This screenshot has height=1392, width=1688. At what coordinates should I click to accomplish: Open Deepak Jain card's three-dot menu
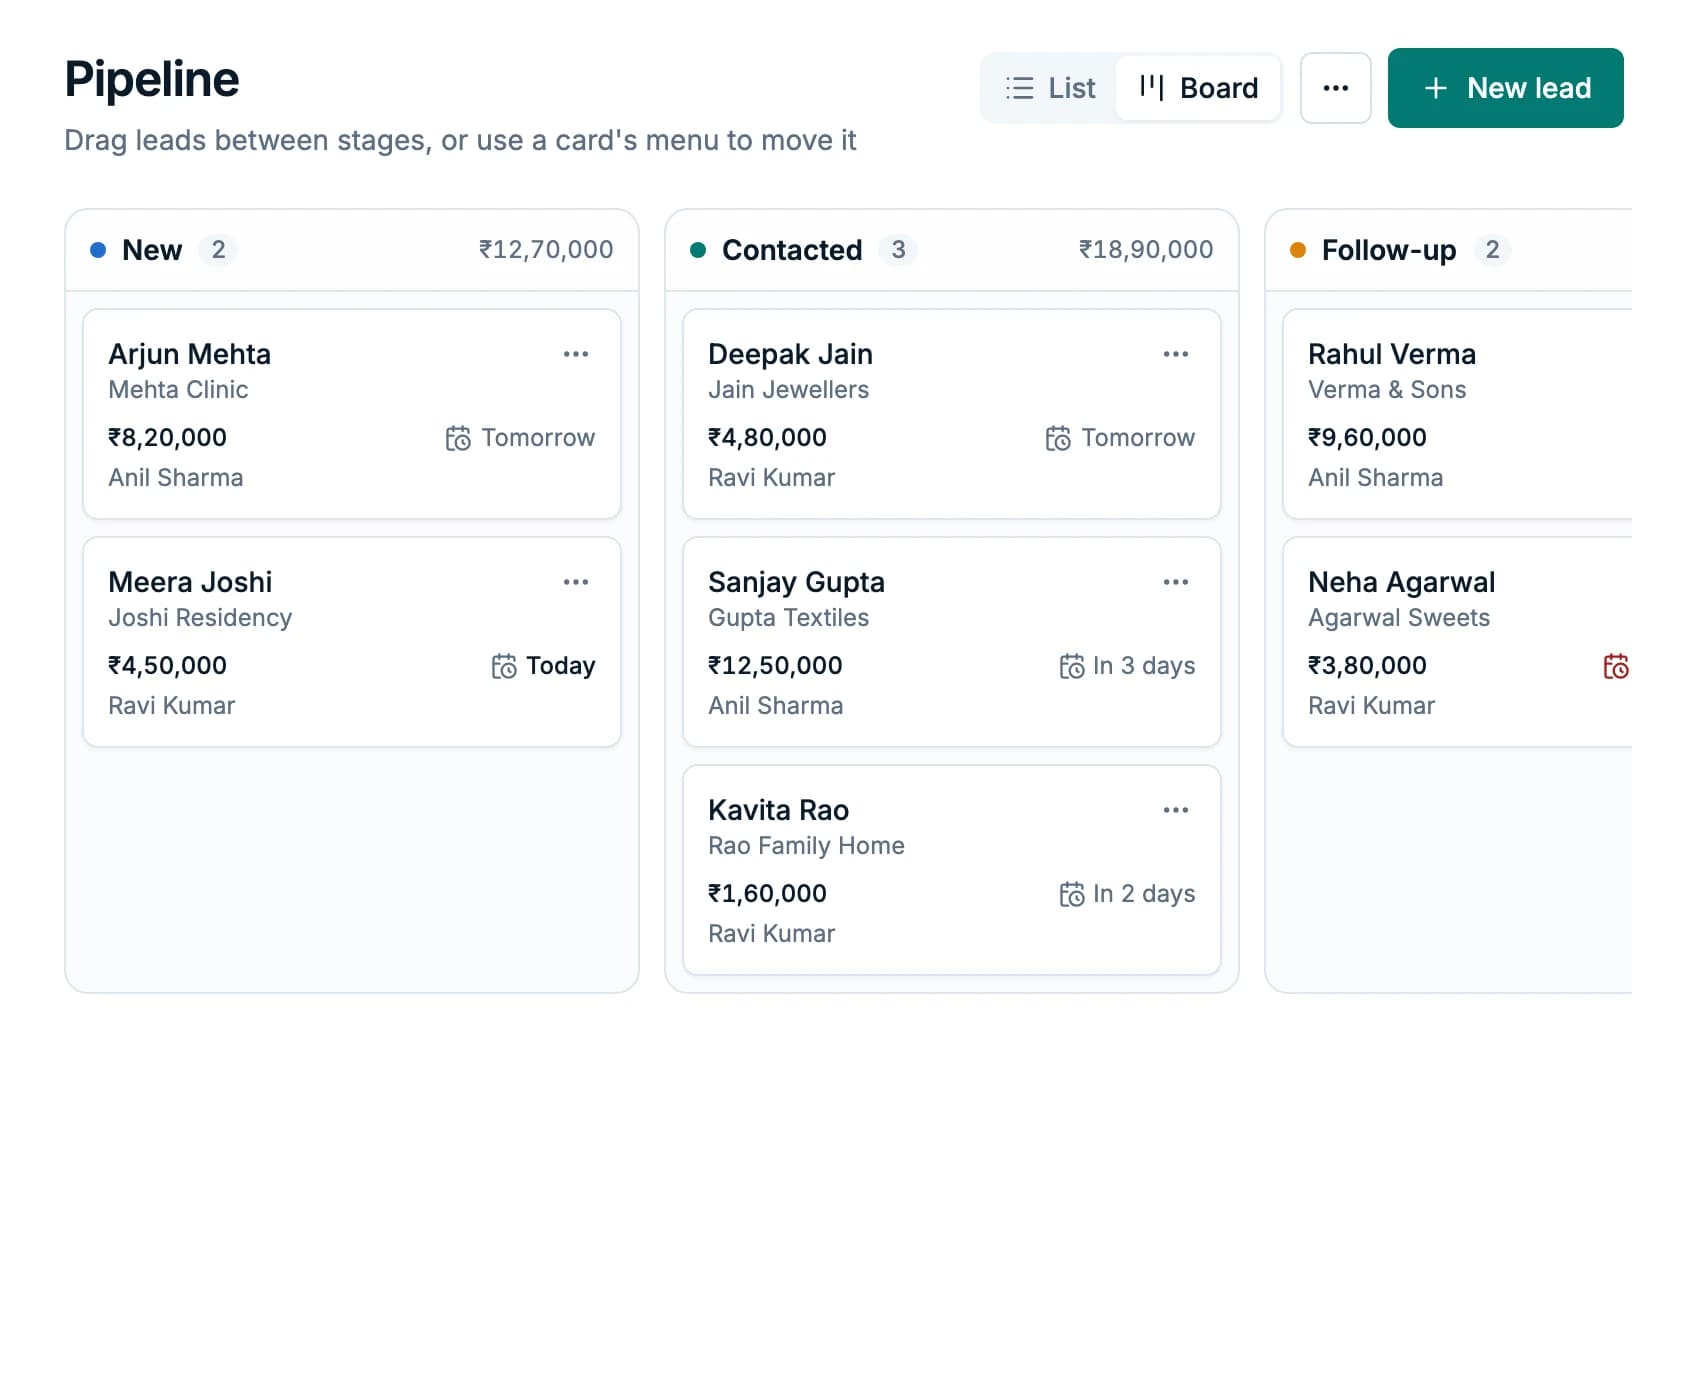[1175, 354]
